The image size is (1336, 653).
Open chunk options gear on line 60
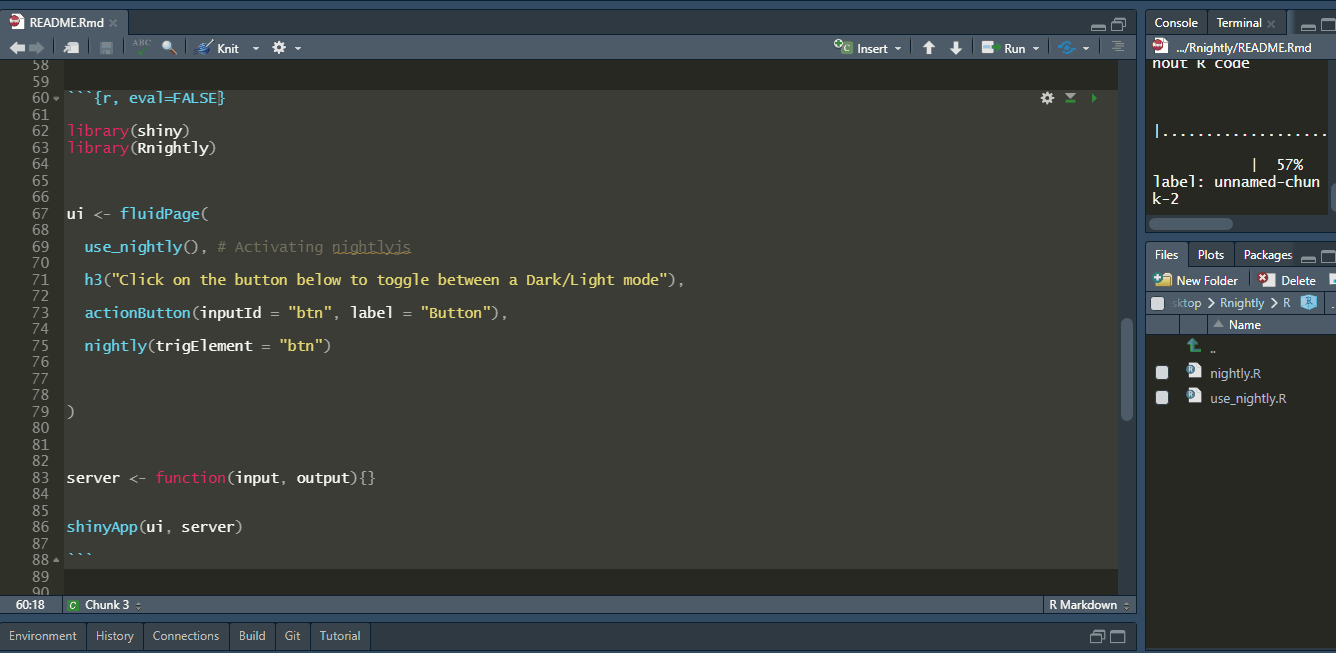click(1047, 98)
